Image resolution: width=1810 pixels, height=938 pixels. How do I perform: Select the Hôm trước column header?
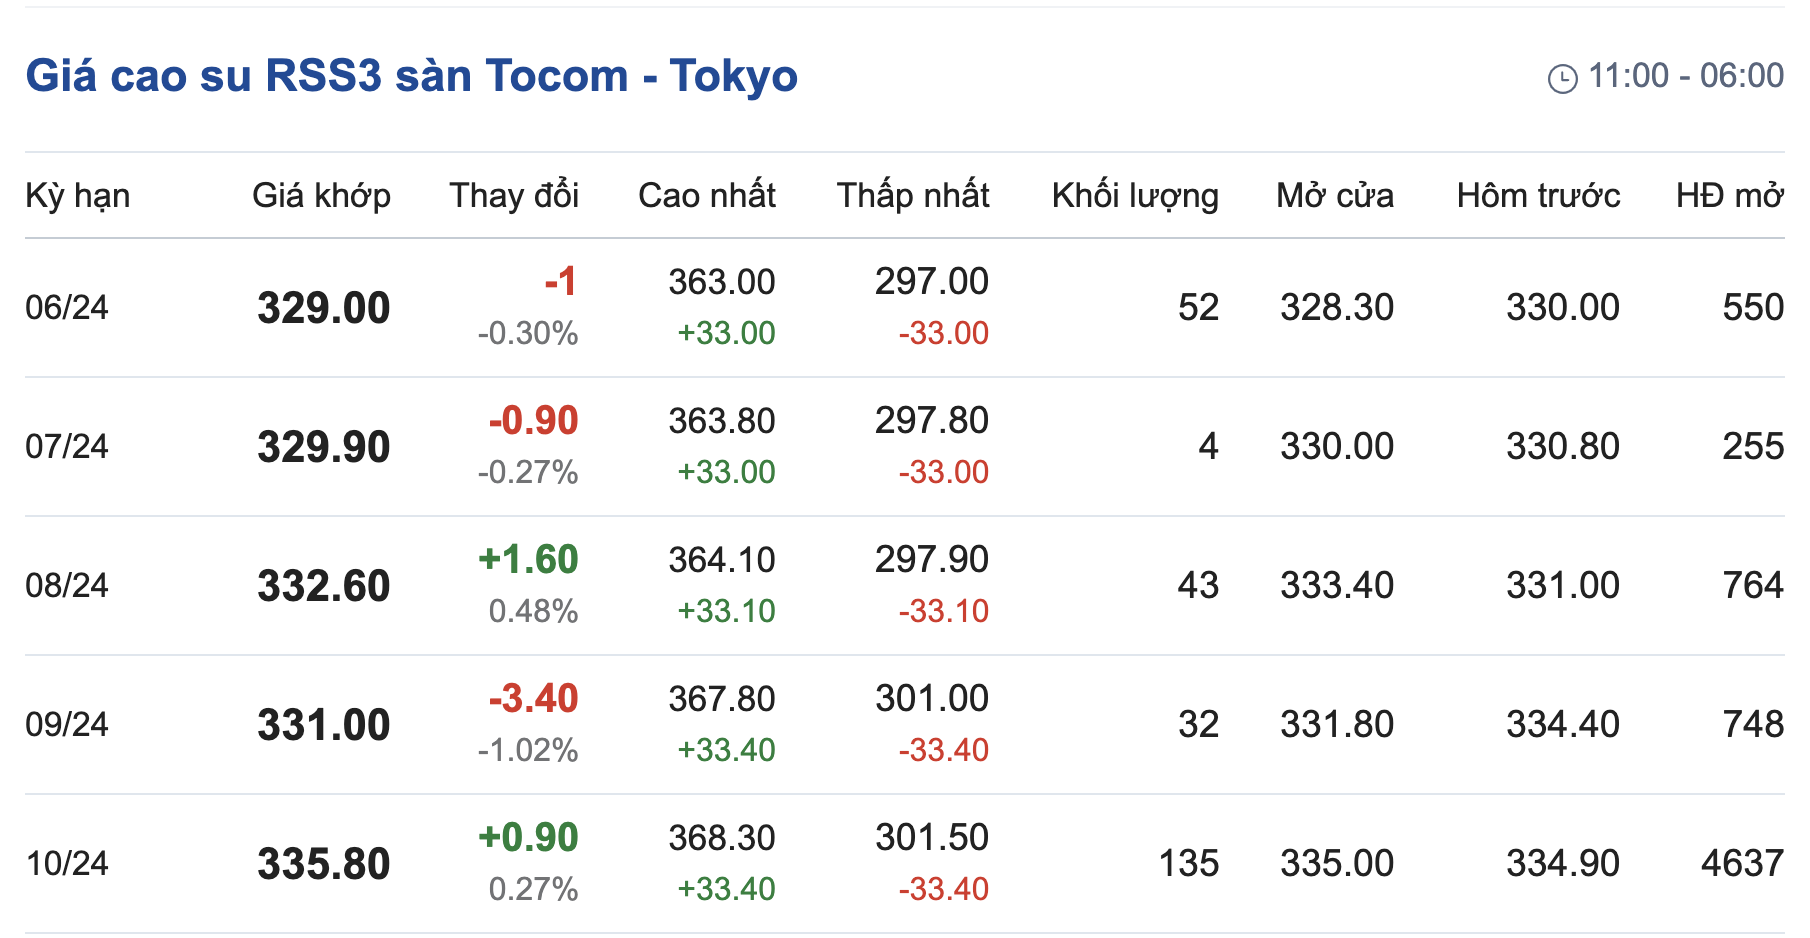1538,196
